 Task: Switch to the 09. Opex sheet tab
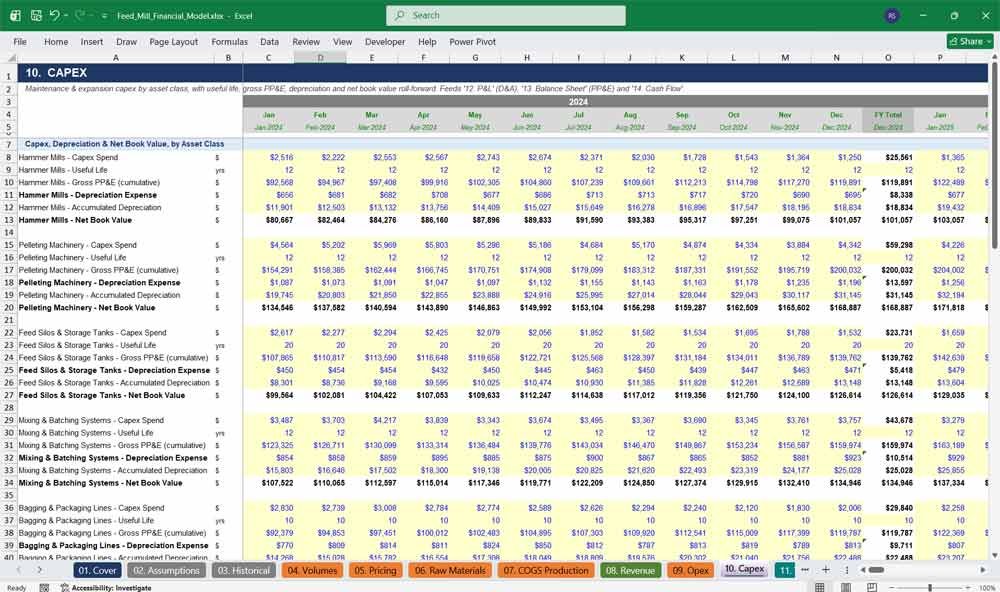pyautogui.click(x=691, y=570)
